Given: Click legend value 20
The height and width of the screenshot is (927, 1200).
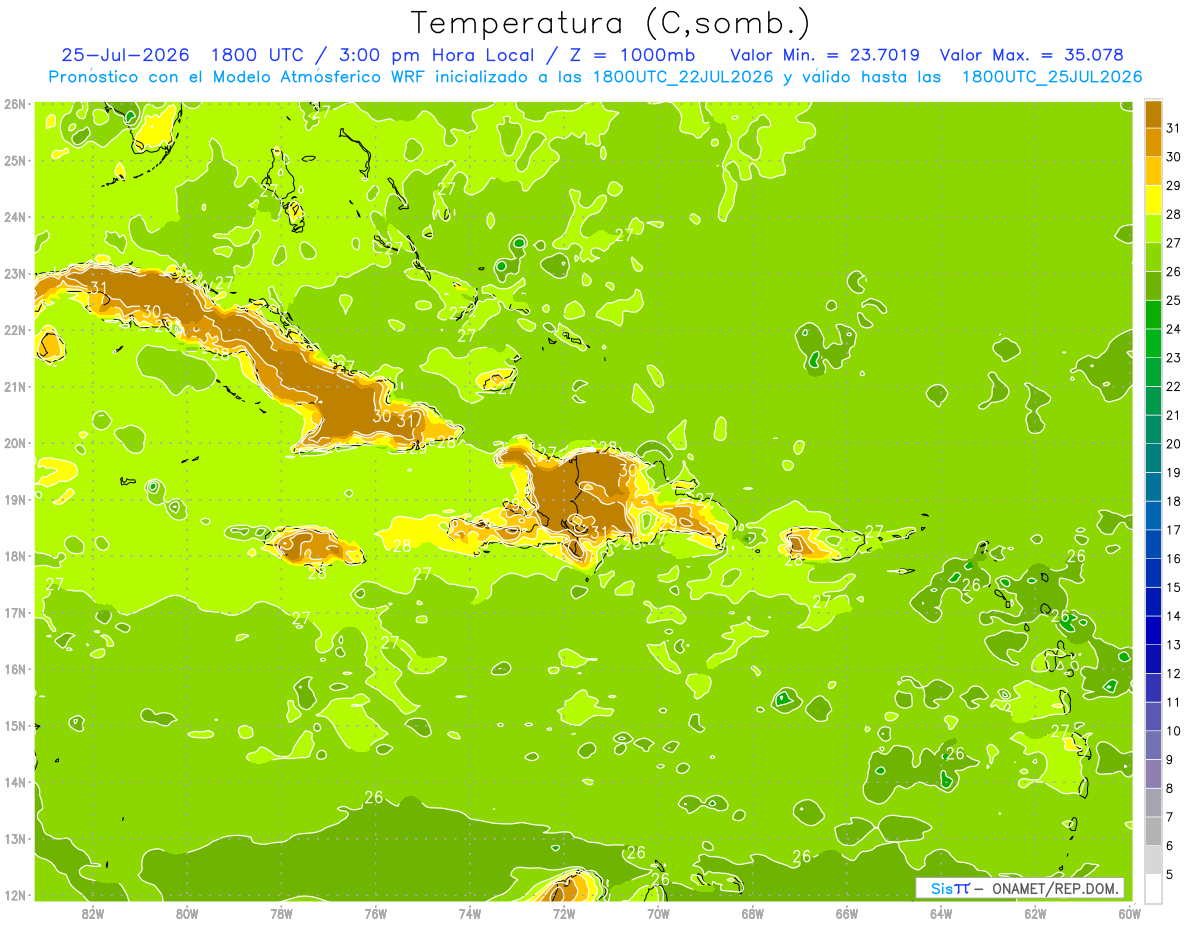Looking at the screenshot, I should pyautogui.click(x=1174, y=444).
